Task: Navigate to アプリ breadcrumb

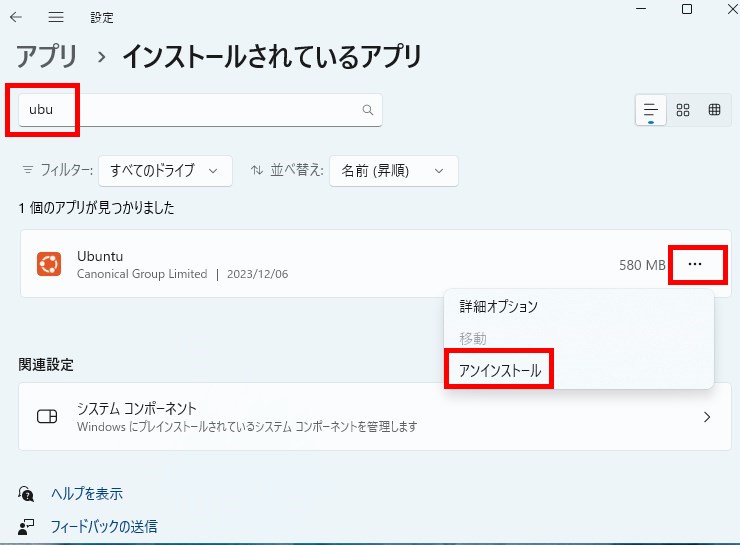Action: (x=47, y=57)
